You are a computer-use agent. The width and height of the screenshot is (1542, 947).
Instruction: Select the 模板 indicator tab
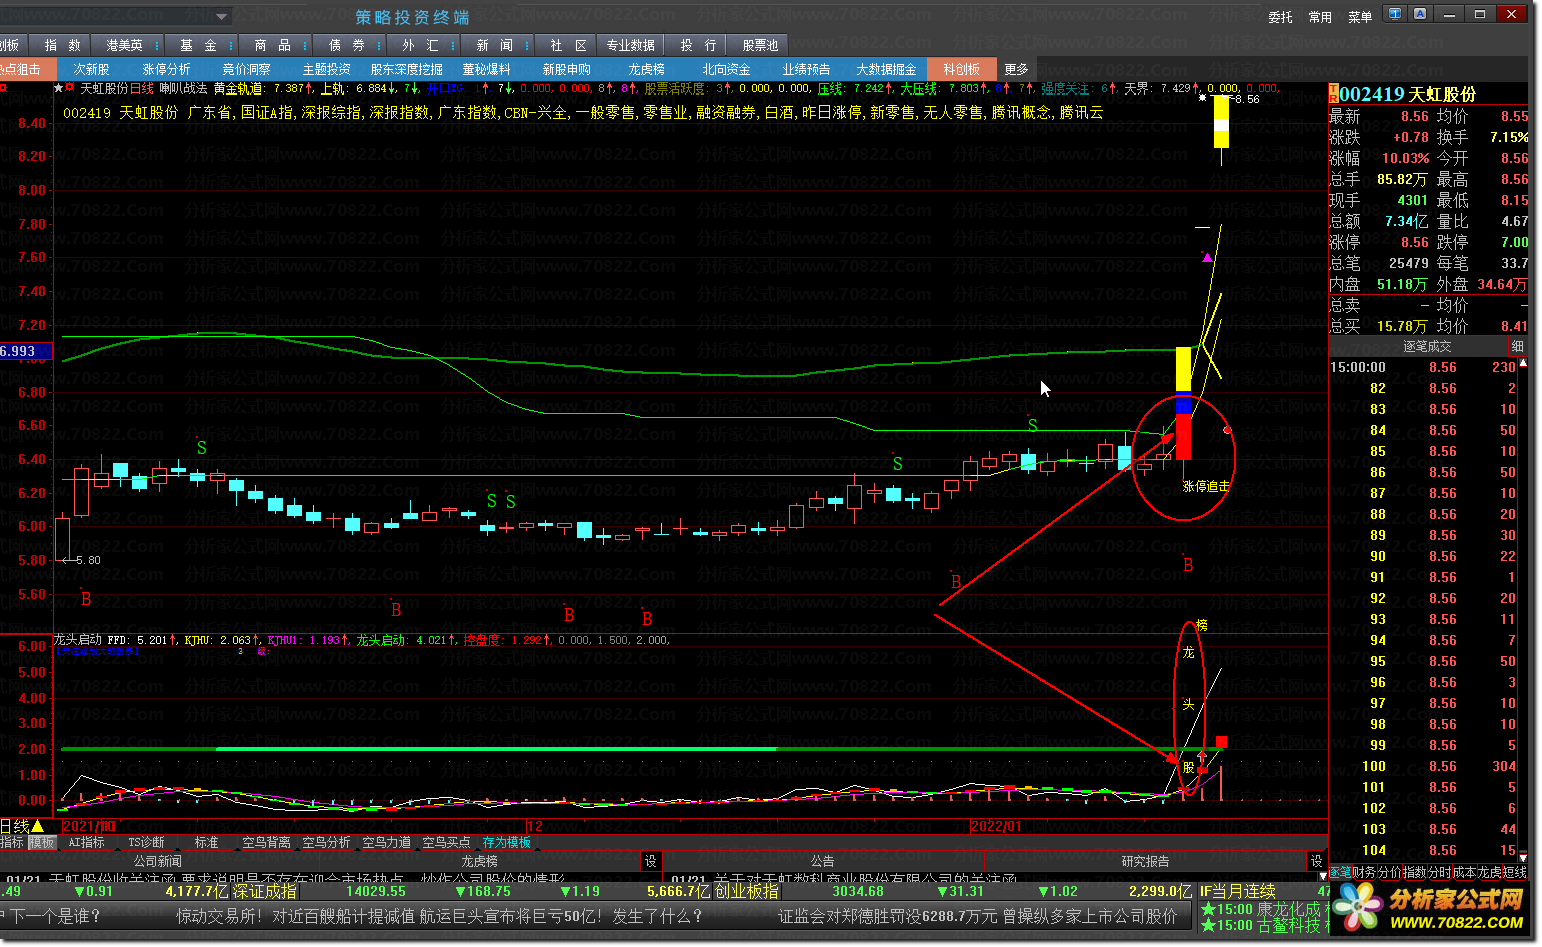click(x=41, y=843)
